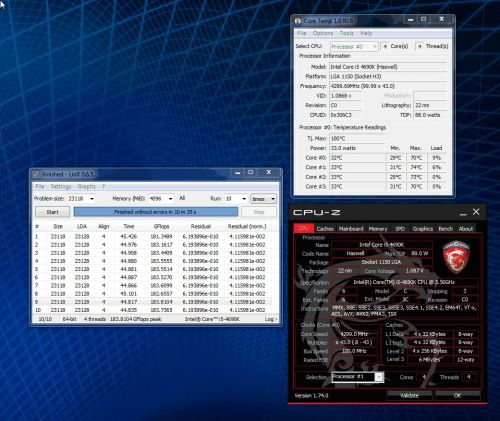Select result row 9 with 183.8104 GFlops

click(152, 302)
